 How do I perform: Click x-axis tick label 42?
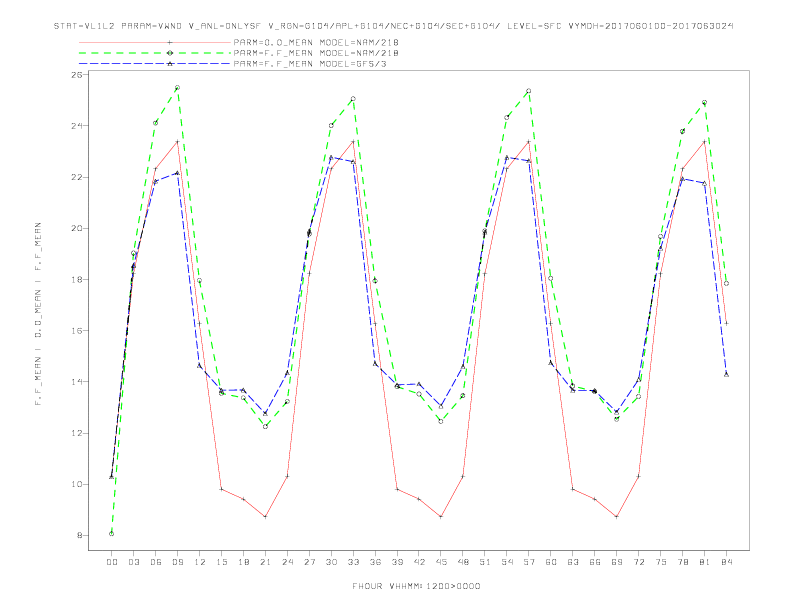pyautogui.click(x=419, y=562)
